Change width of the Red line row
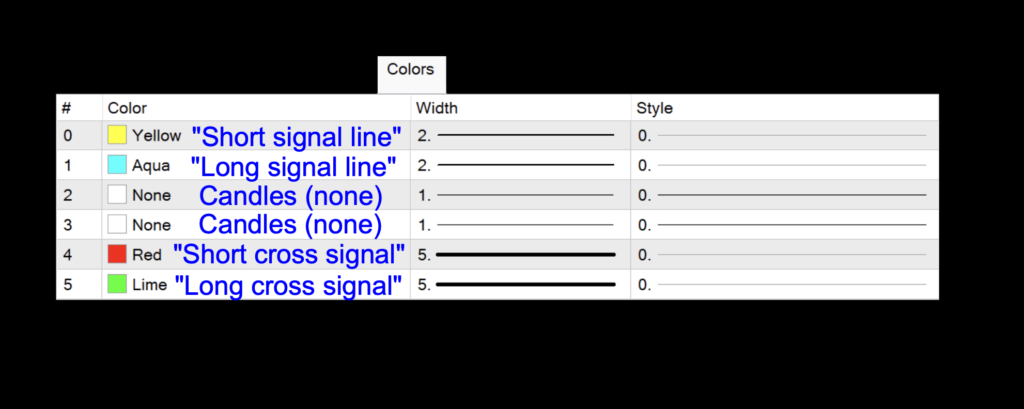The height and width of the screenshot is (409, 1024). [x=520, y=255]
